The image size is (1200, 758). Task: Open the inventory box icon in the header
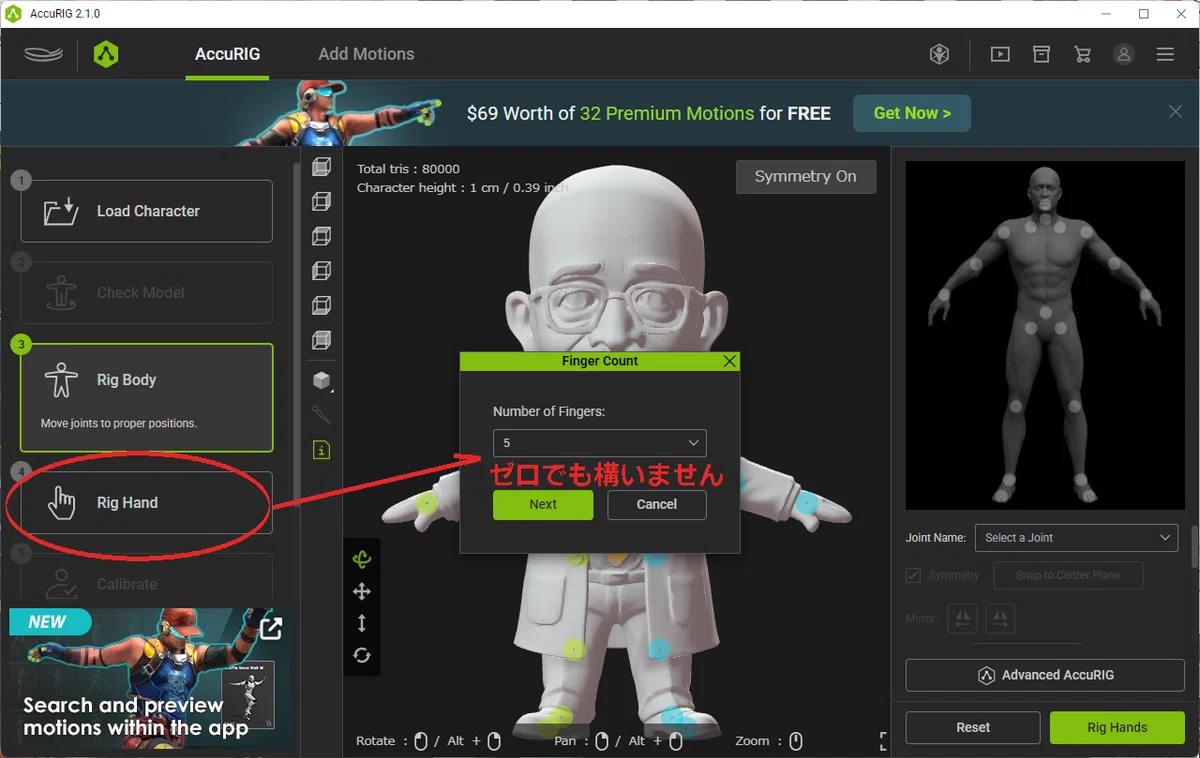1041,54
